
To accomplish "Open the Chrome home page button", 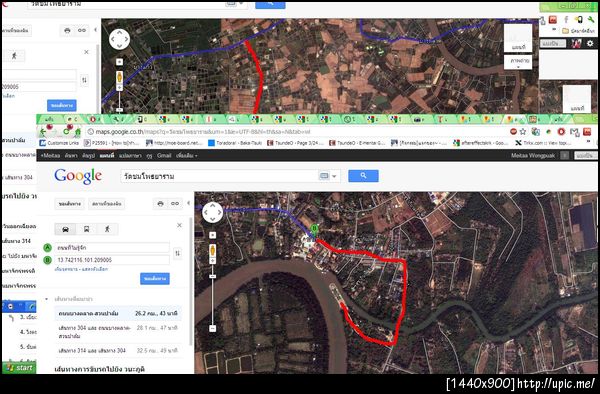I will tap(77, 132).
